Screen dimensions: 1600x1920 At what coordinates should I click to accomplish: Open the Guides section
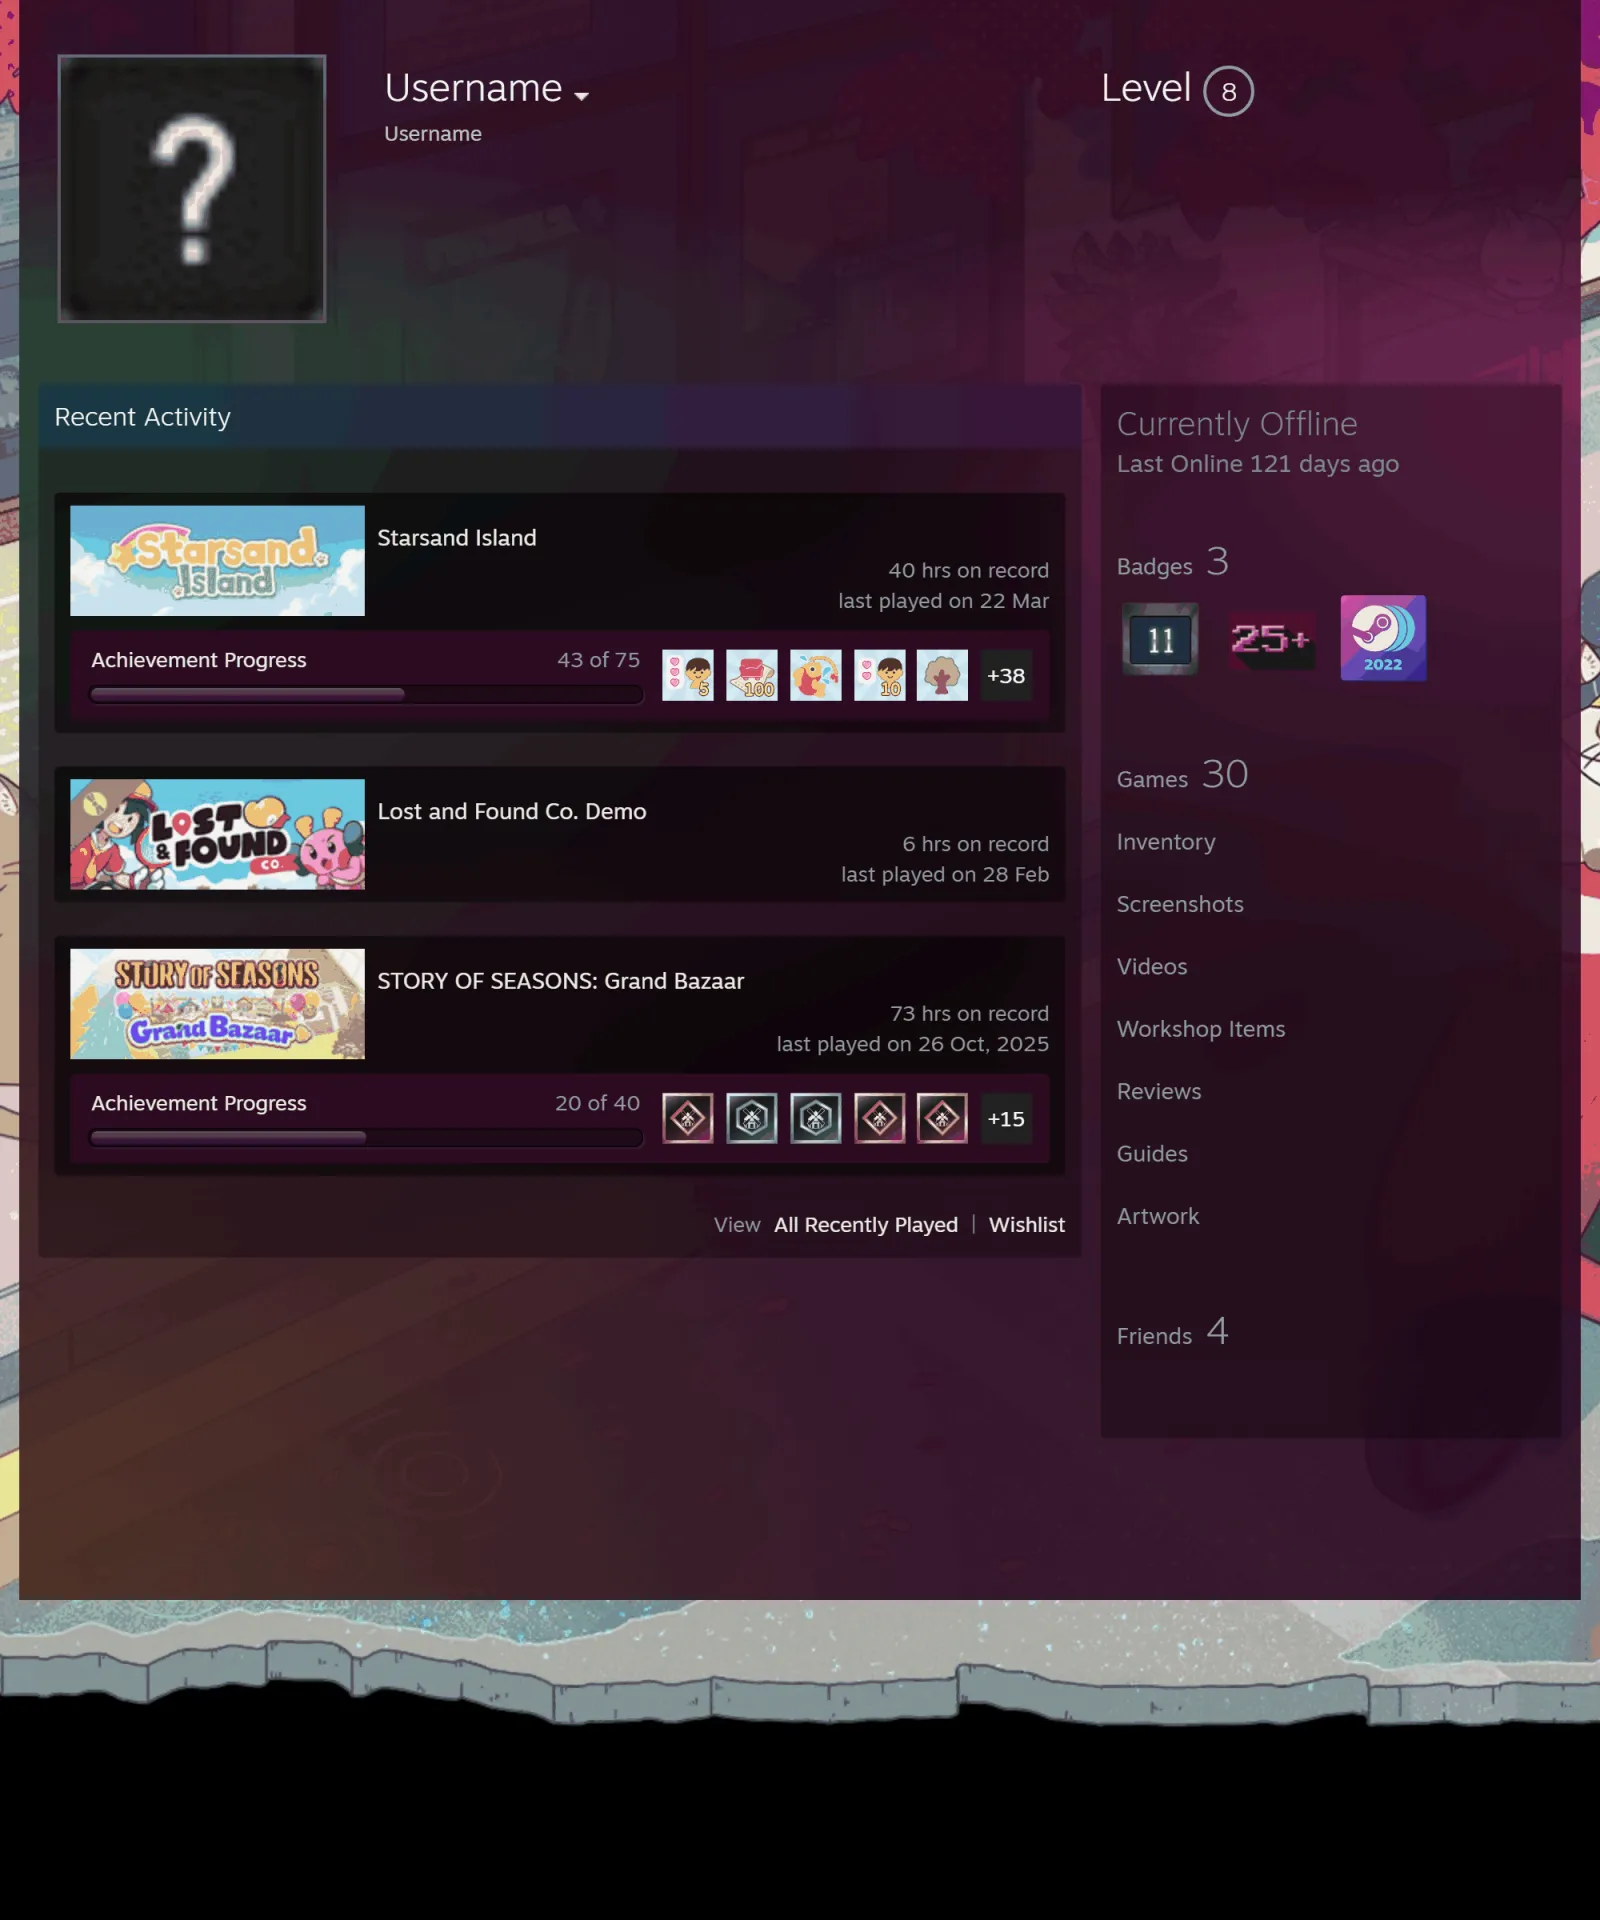click(x=1152, y=1153)
